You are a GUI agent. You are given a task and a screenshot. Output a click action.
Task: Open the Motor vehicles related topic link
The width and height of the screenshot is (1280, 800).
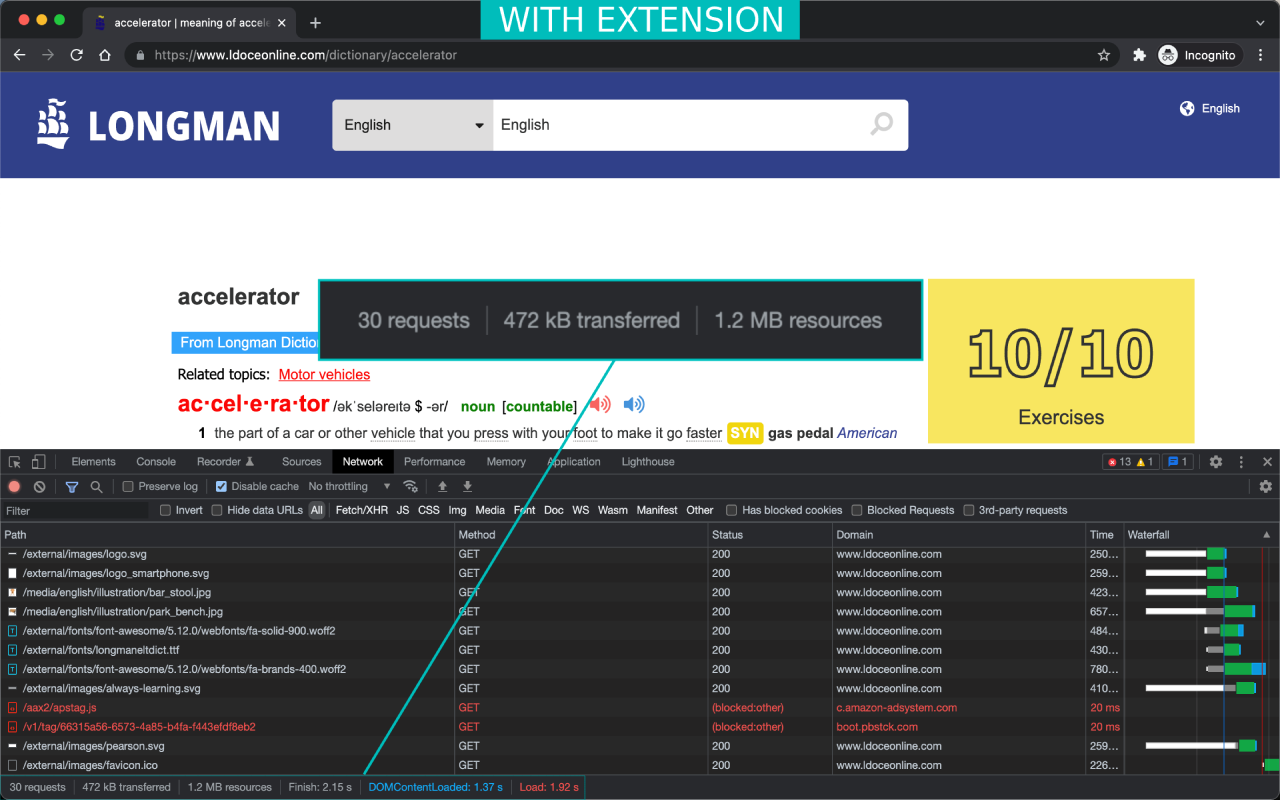(324, 374)
